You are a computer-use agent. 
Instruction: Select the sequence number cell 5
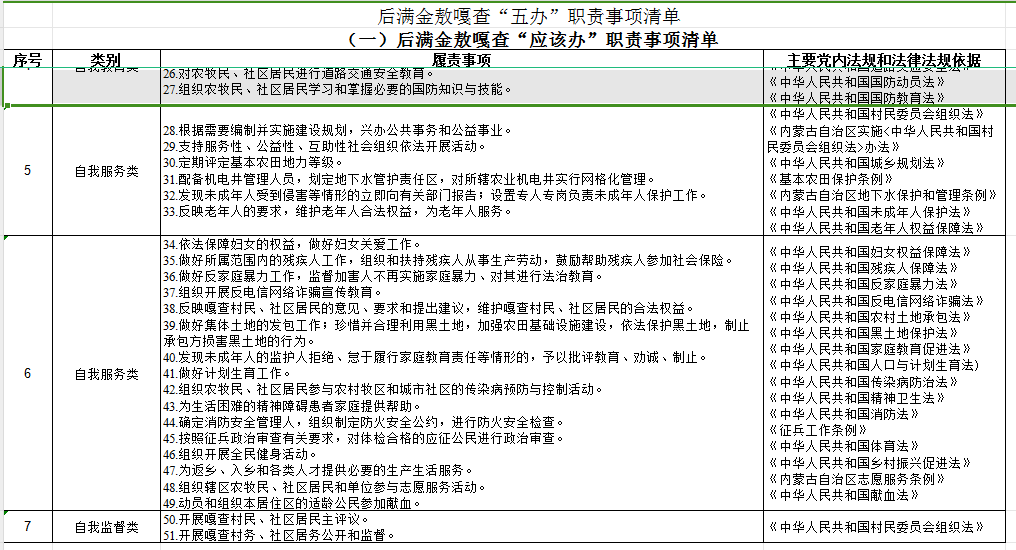tap(27, 170)
